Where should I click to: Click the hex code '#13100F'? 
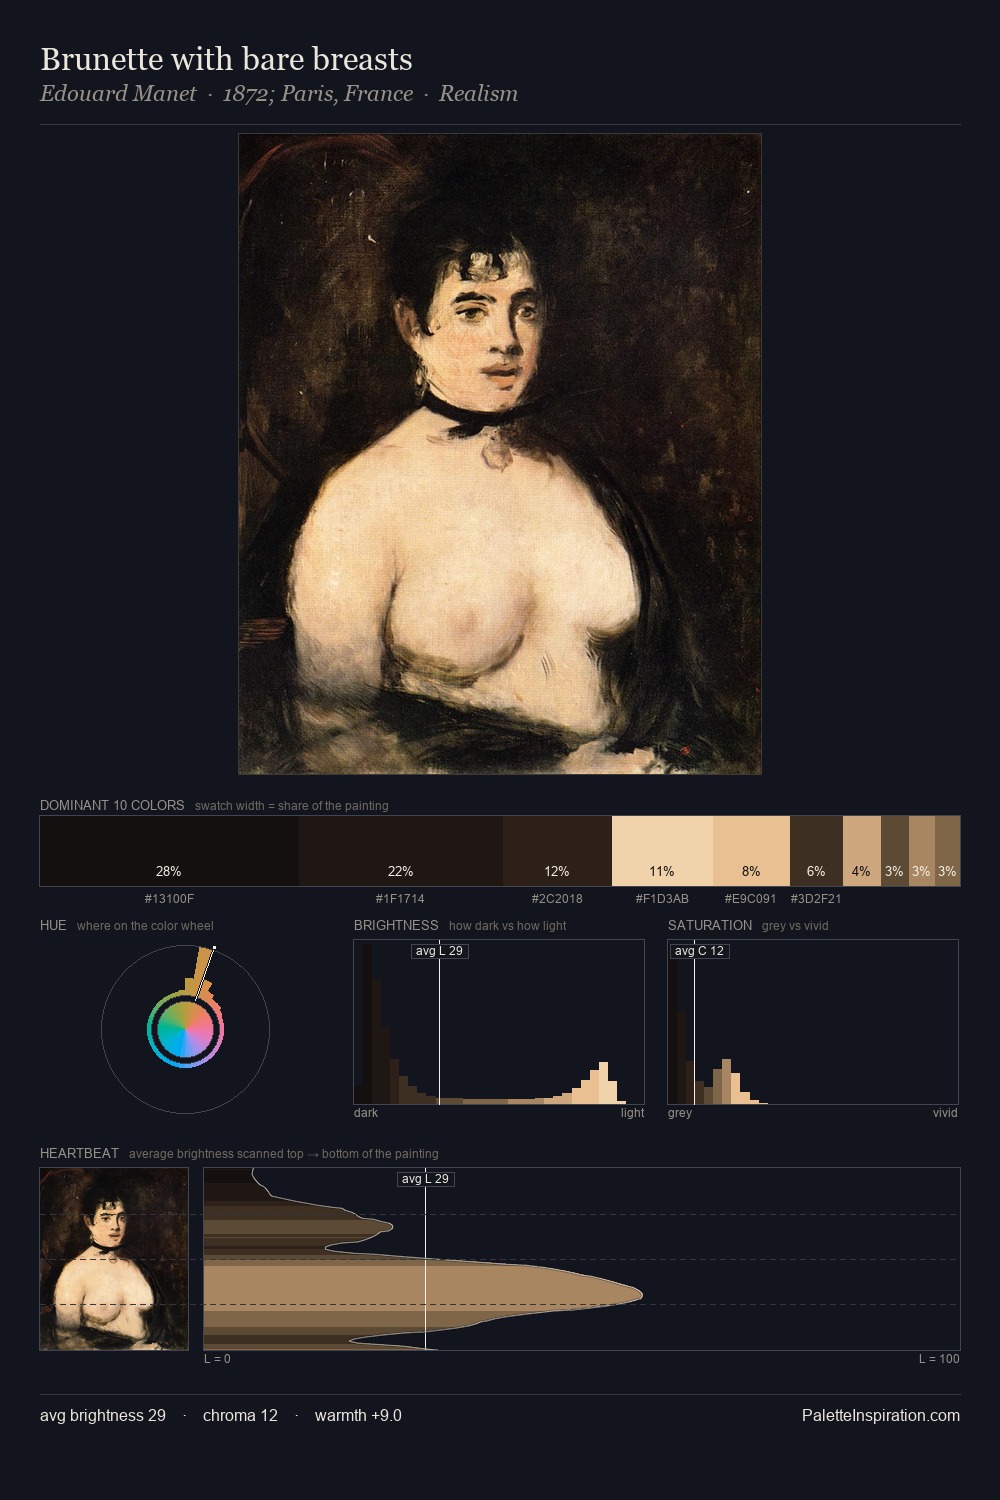click(169, 899)
